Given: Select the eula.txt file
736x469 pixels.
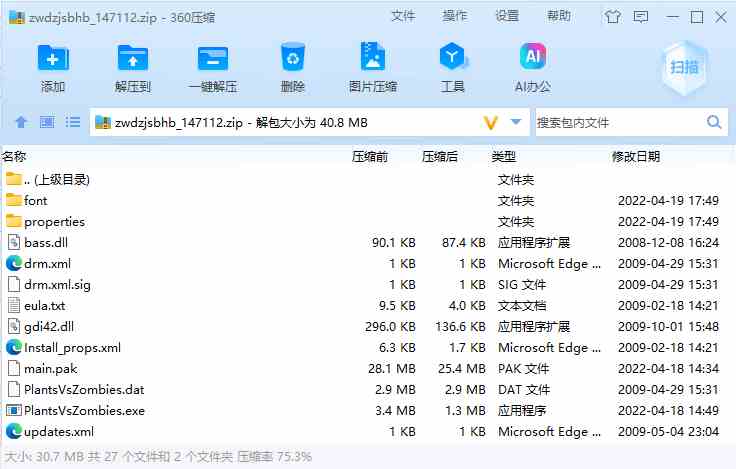Looking at the screenshot, I should (x=368, y=306).
